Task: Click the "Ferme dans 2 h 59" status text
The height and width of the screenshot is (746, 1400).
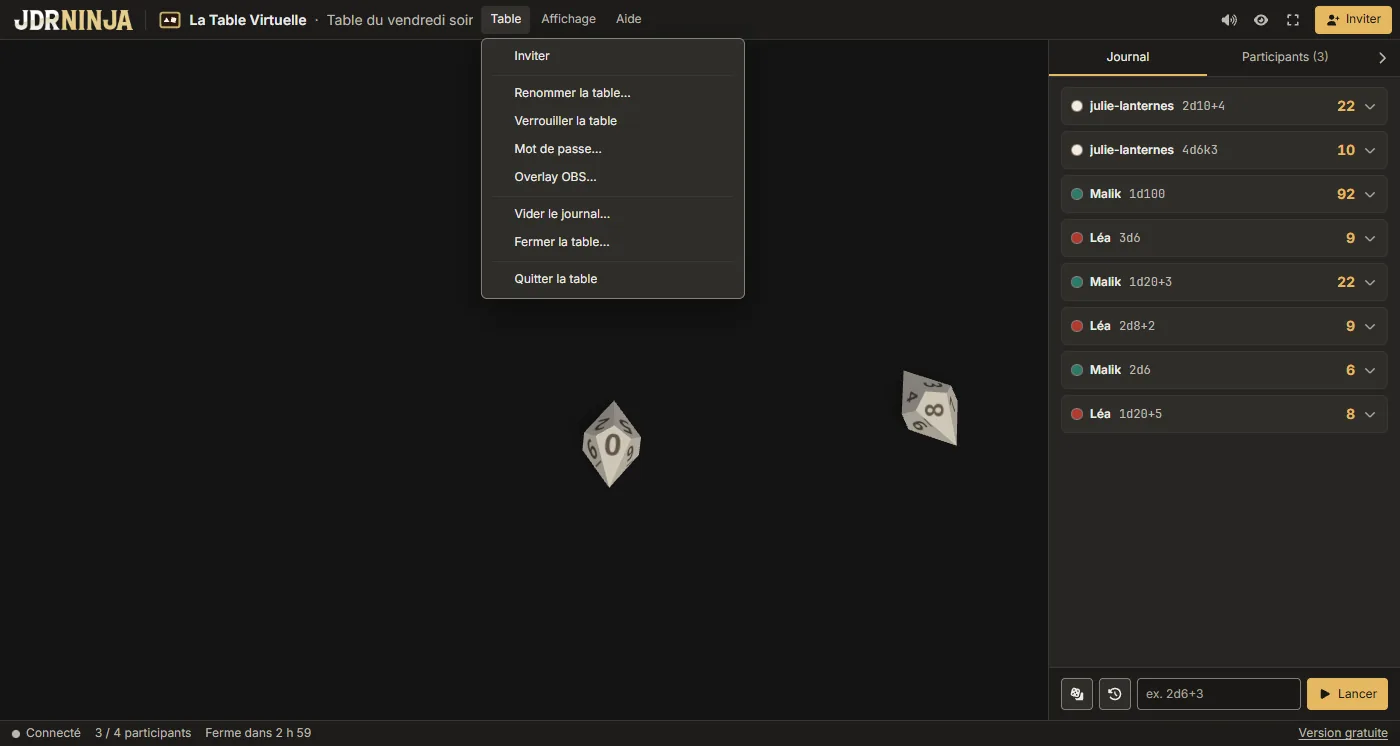Action: (258, 733)
